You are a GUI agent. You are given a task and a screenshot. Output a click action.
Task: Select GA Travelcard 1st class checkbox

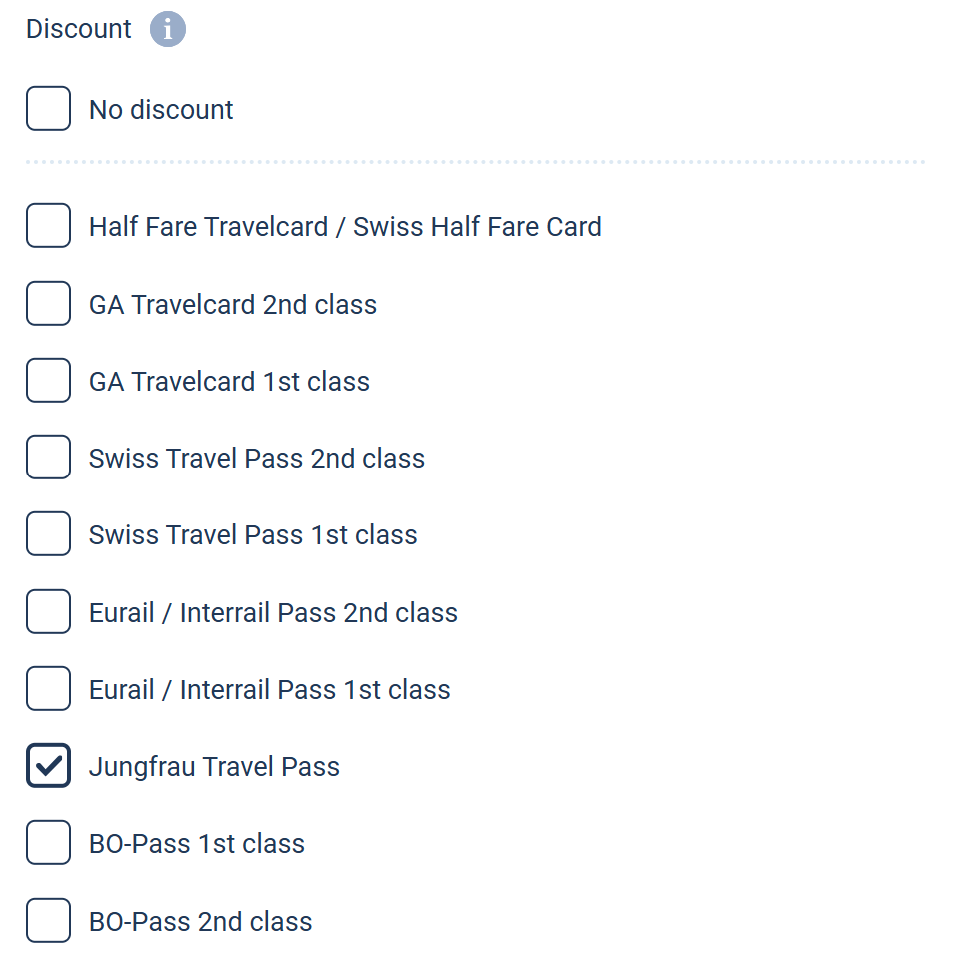point(48,381)
